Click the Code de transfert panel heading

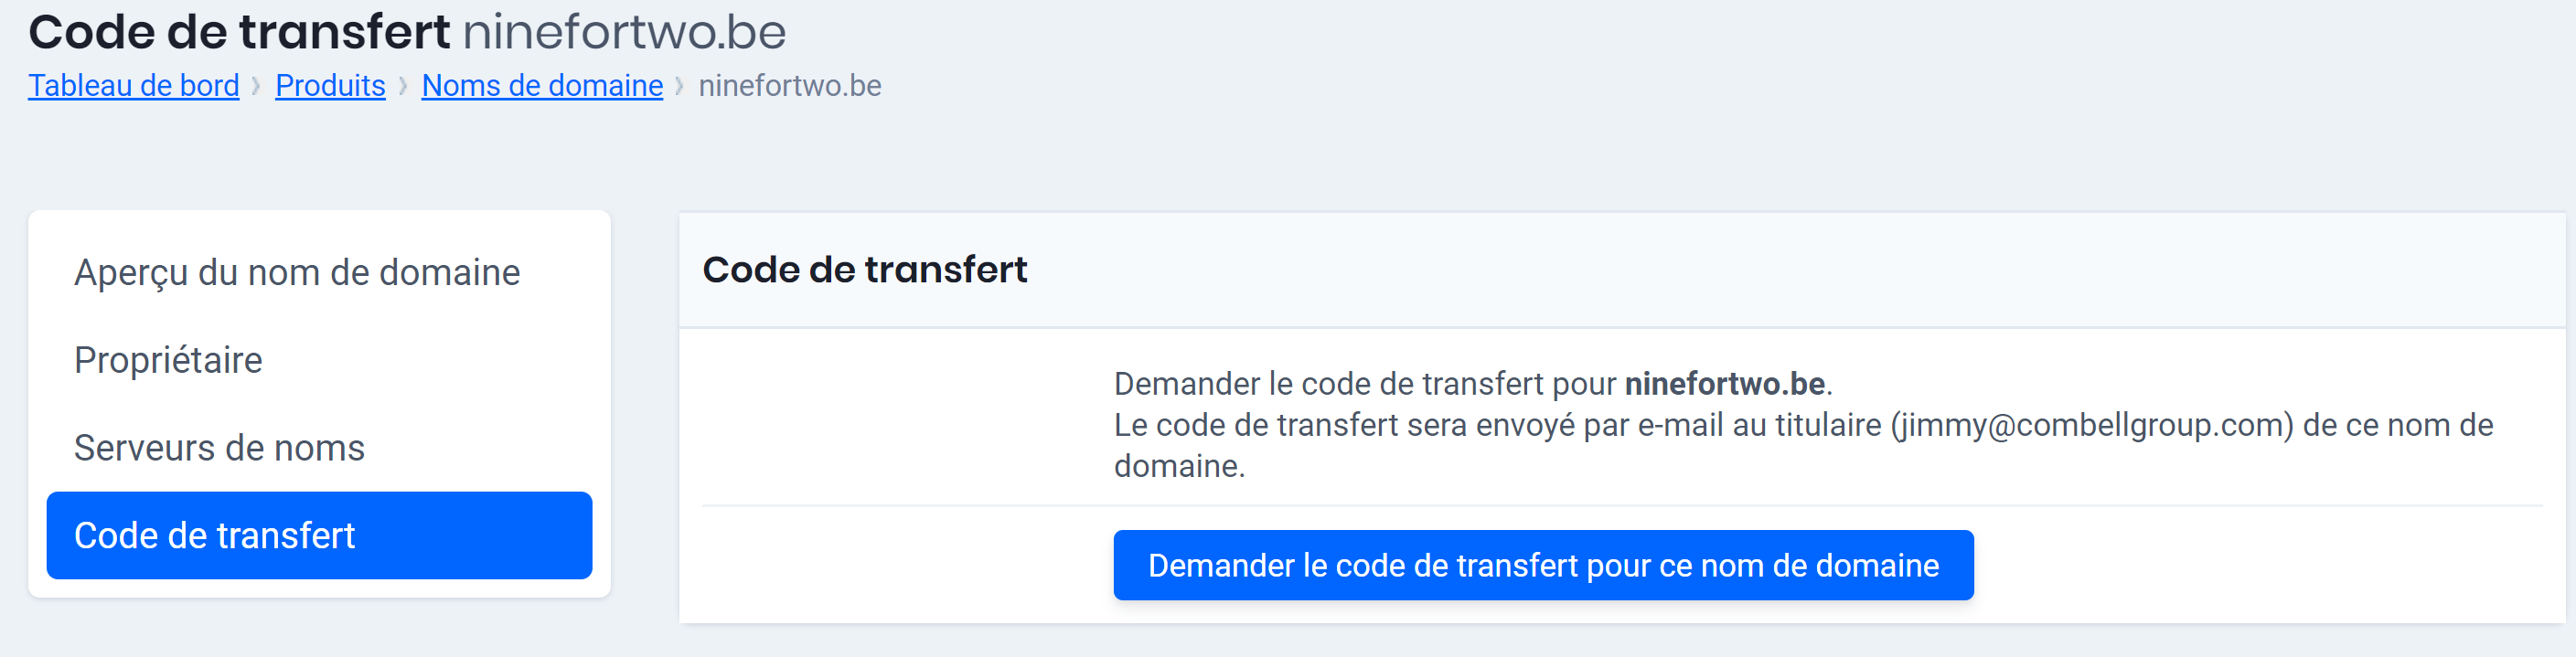click(x=866, y=269)
